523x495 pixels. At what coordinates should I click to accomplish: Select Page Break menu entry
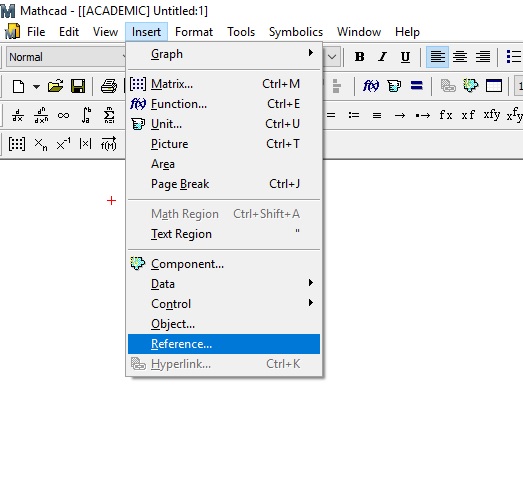click(224, 184)
